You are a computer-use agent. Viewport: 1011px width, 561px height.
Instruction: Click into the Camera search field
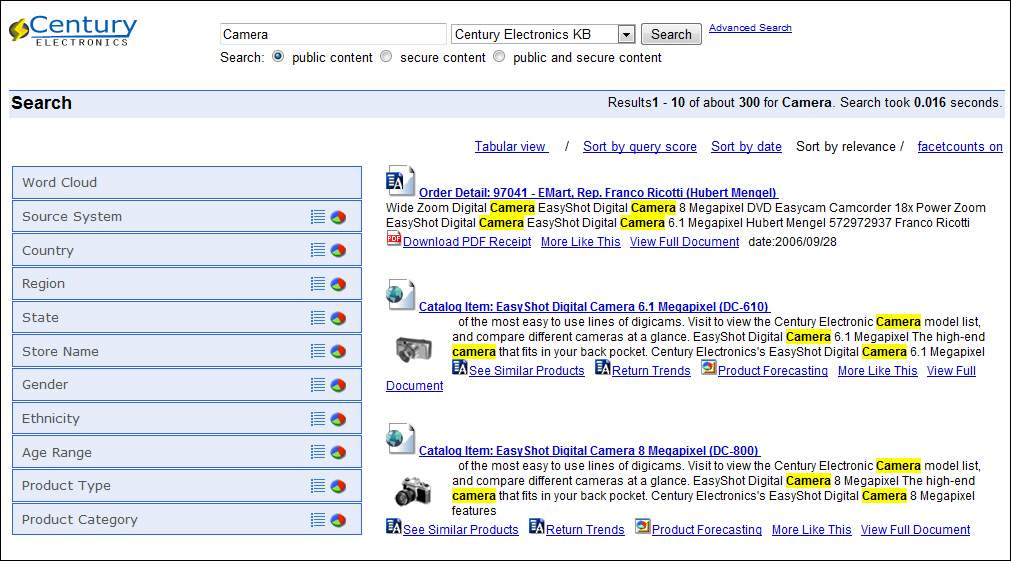pyautogui.click(x=333, y=34)
